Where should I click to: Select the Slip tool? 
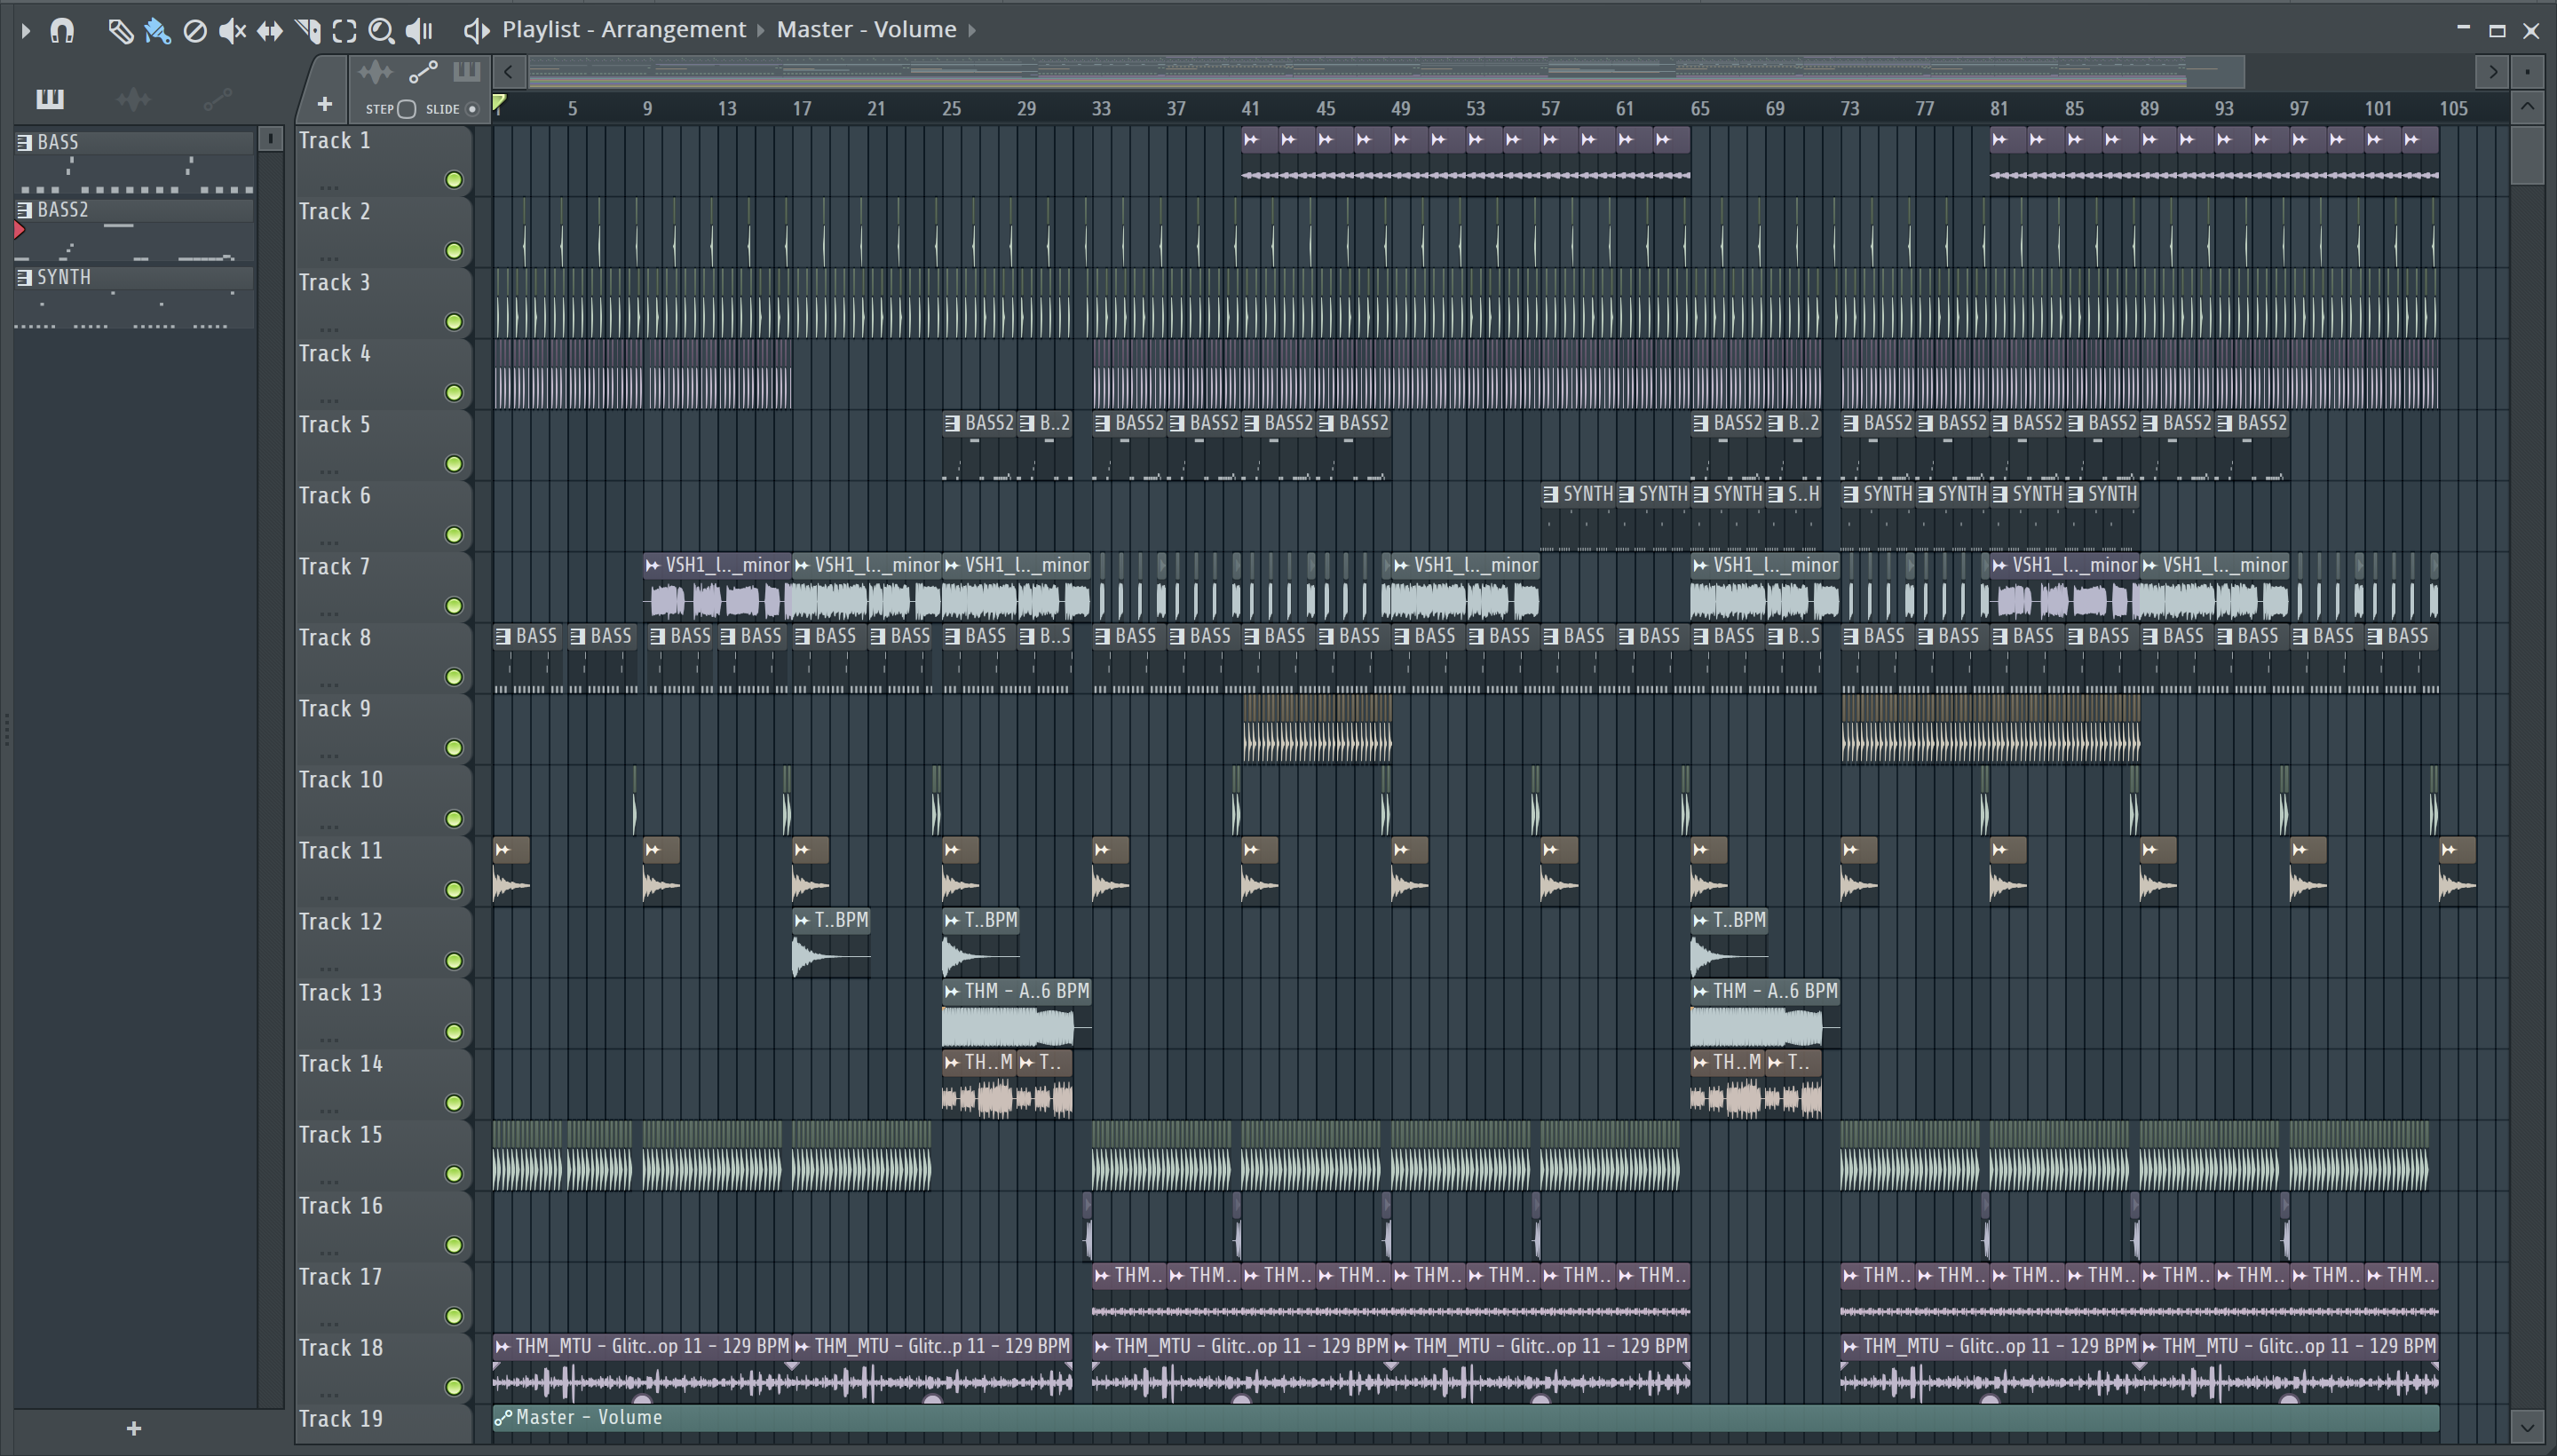click(x=269, y=31)
